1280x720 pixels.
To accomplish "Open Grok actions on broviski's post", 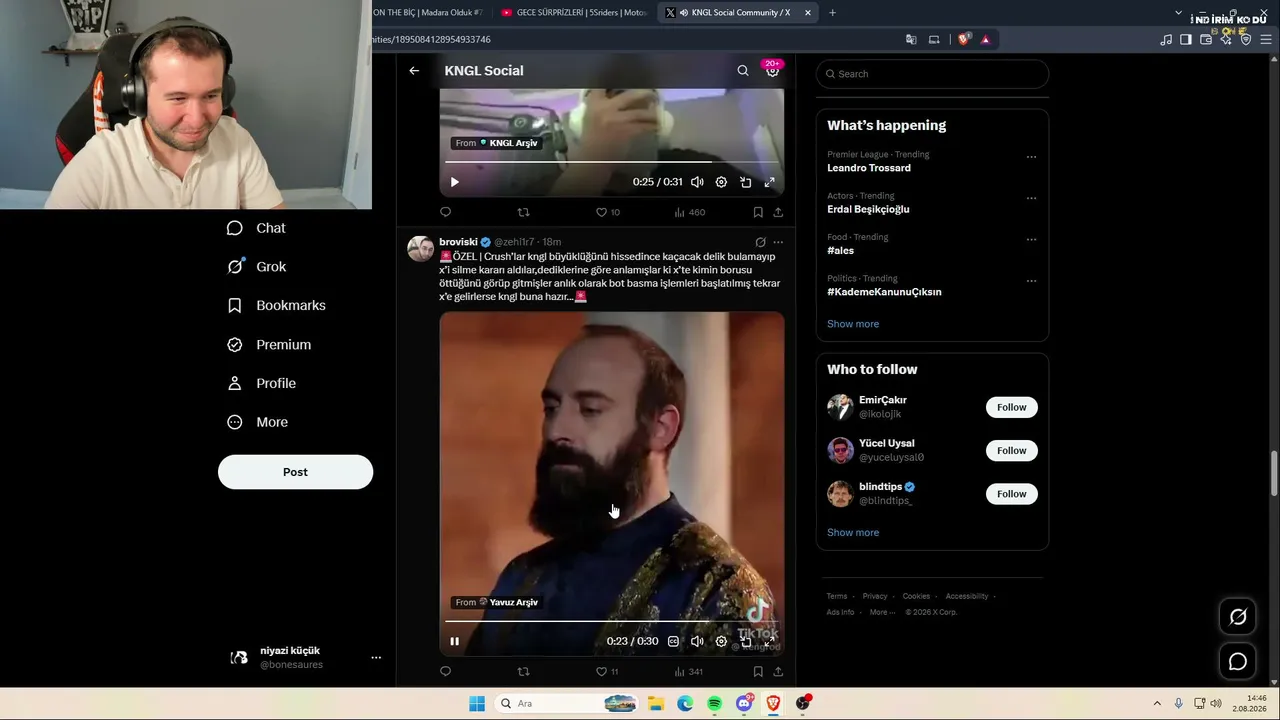I will coord(760,242).
